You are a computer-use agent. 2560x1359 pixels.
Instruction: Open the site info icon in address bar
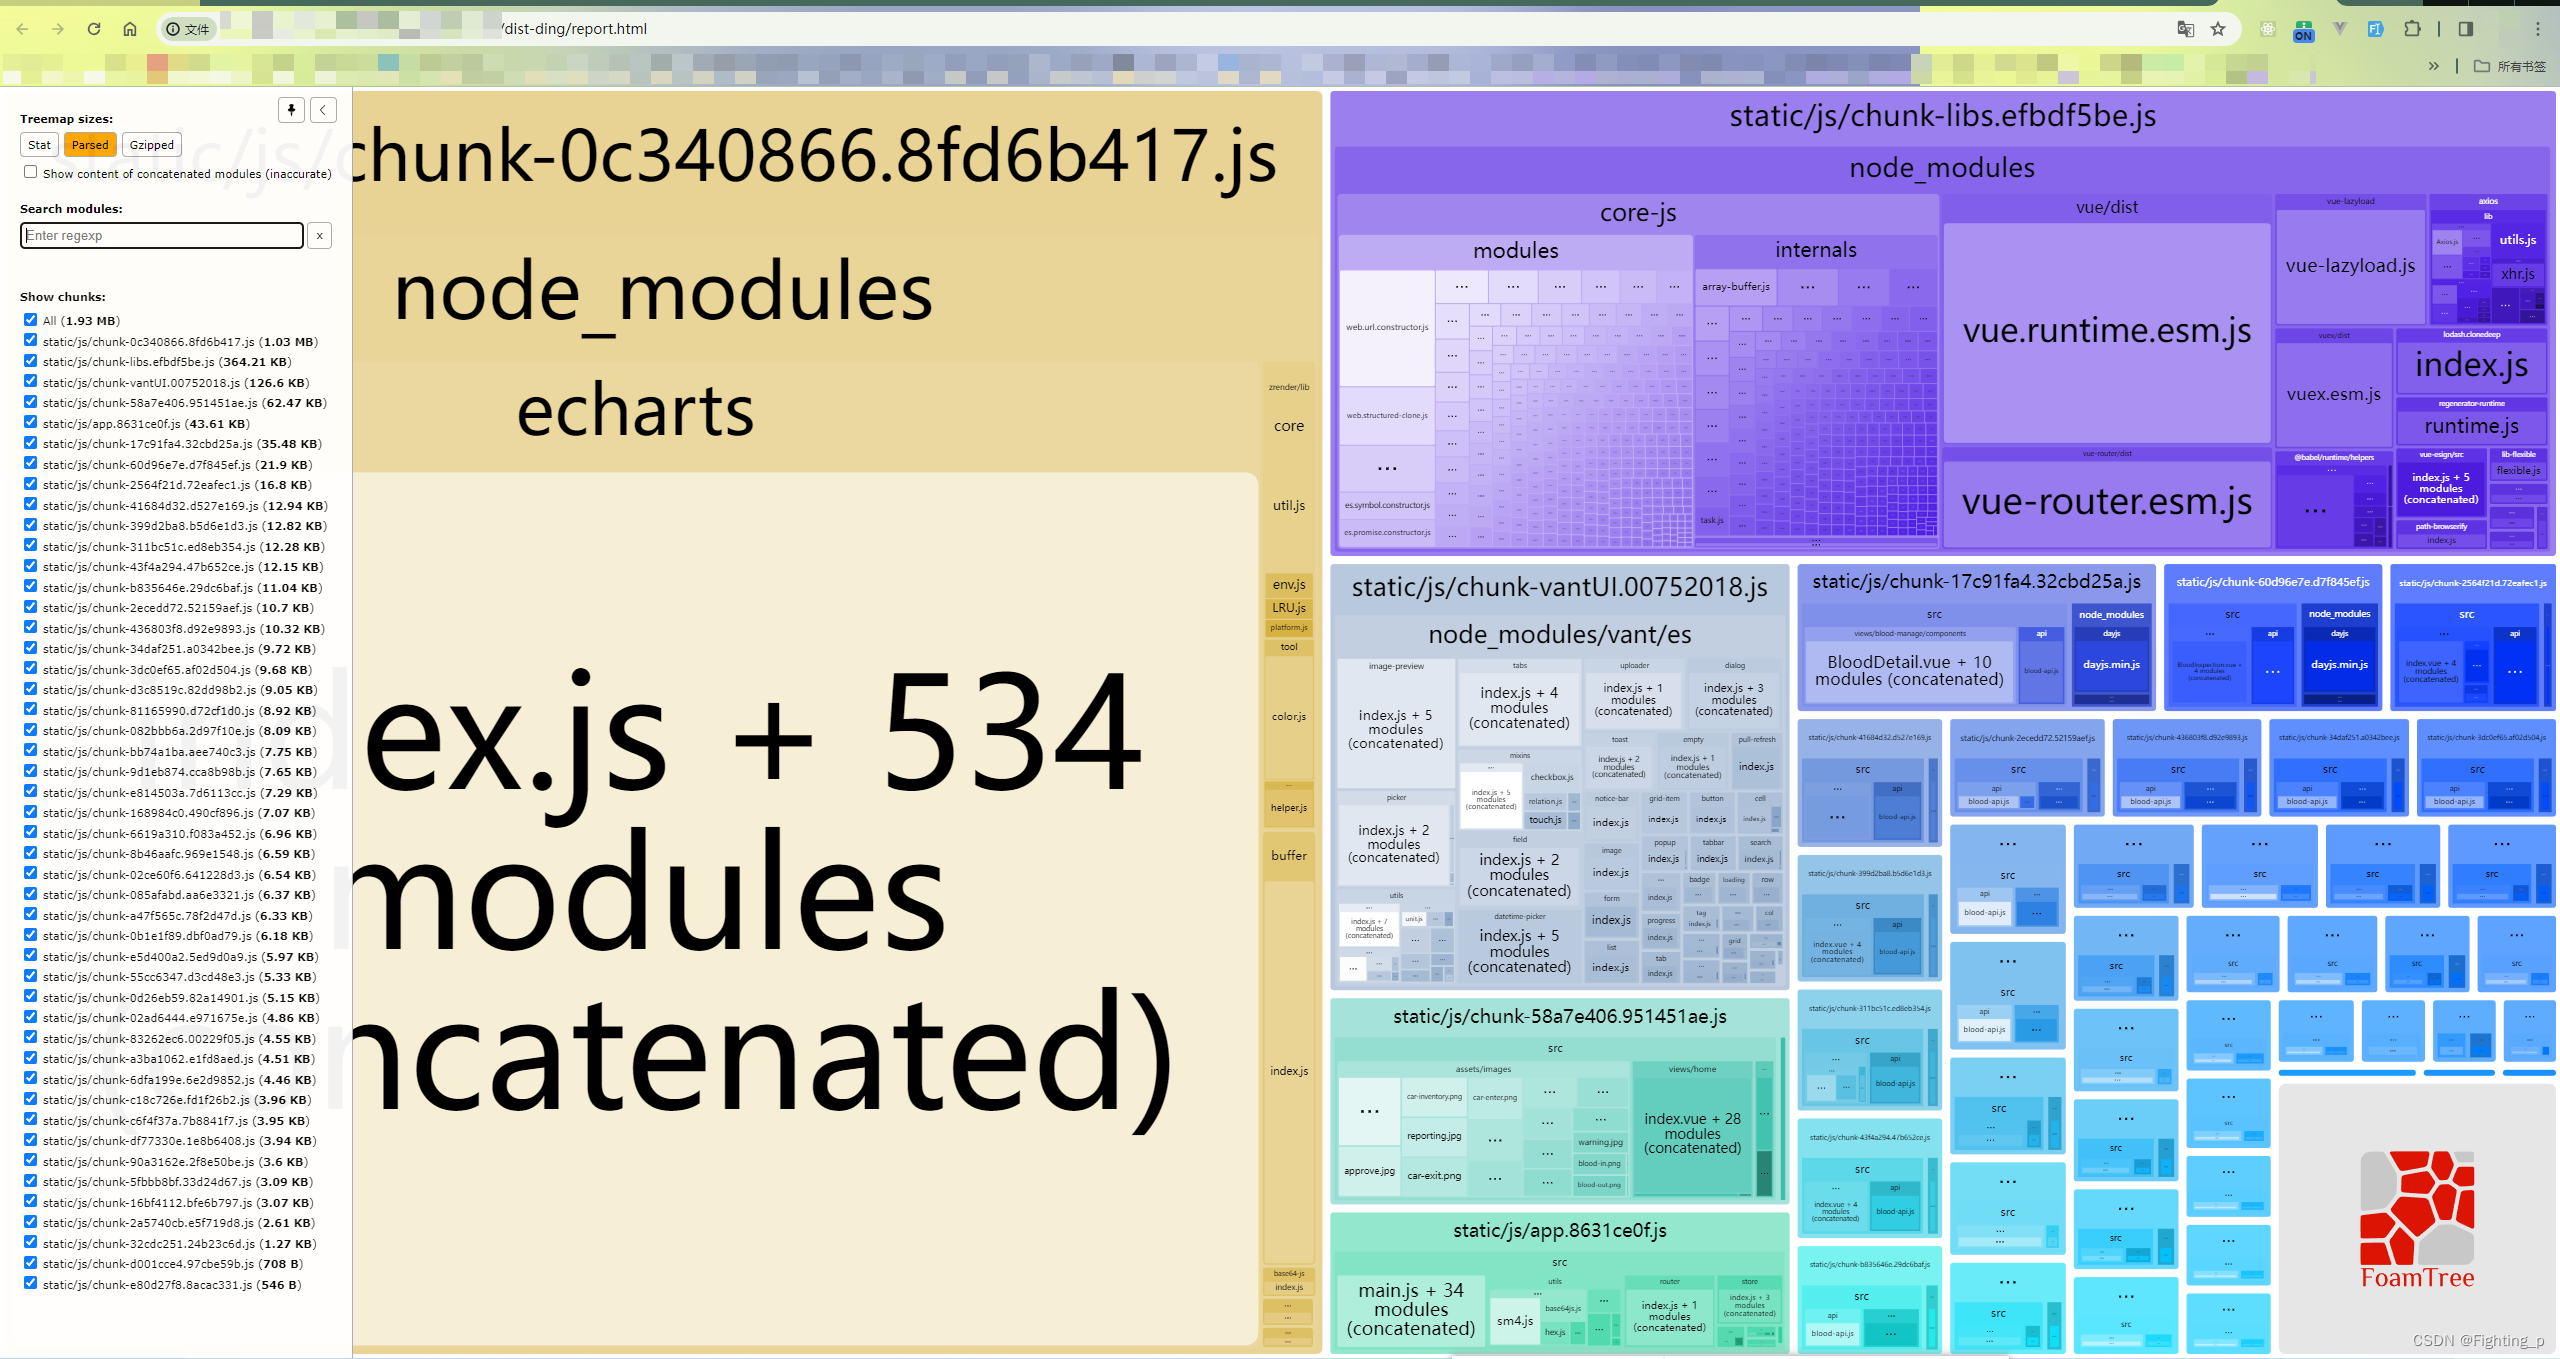click(173, 29)
